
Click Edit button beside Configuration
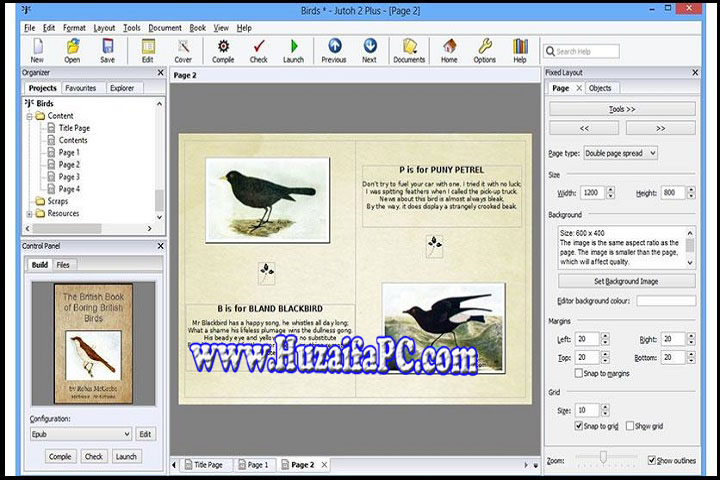coord(145,434)
